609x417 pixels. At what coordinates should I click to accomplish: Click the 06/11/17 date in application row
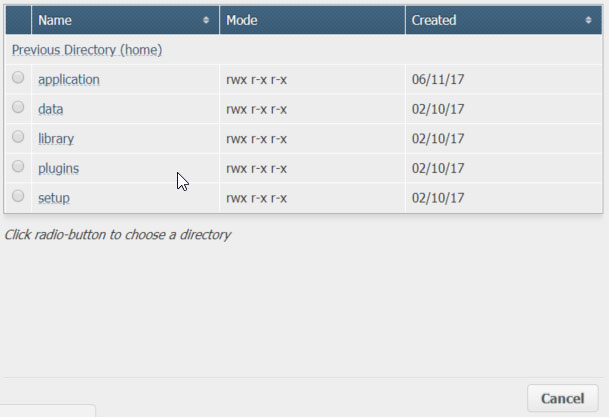[438, 79]
